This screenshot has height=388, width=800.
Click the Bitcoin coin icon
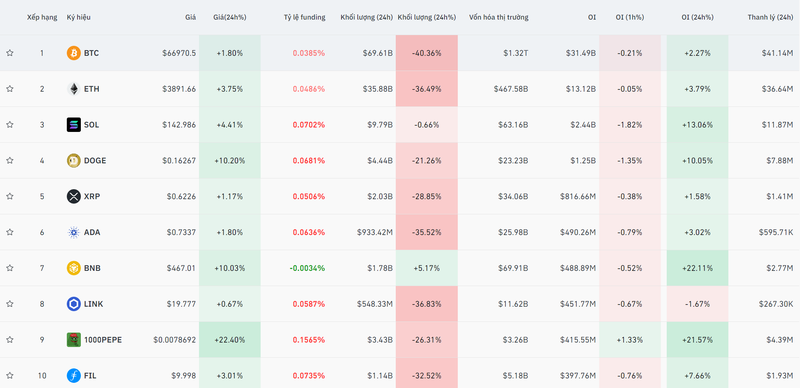(73, 53)
